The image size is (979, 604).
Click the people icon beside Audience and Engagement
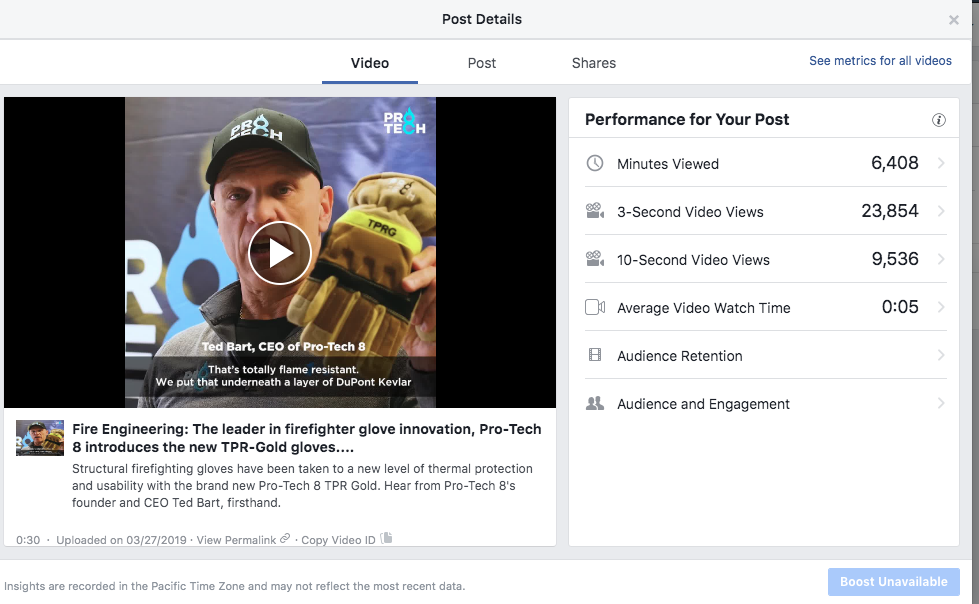[595, 403]
